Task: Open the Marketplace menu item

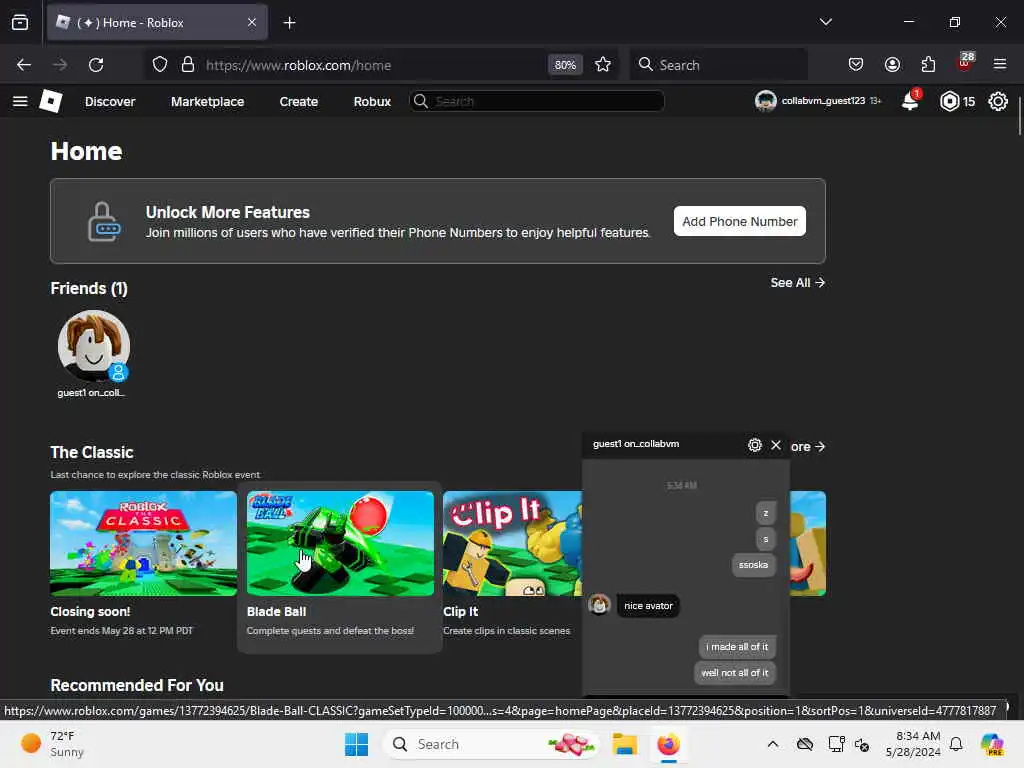Action: pyautogui.click(x=208, y=101)
